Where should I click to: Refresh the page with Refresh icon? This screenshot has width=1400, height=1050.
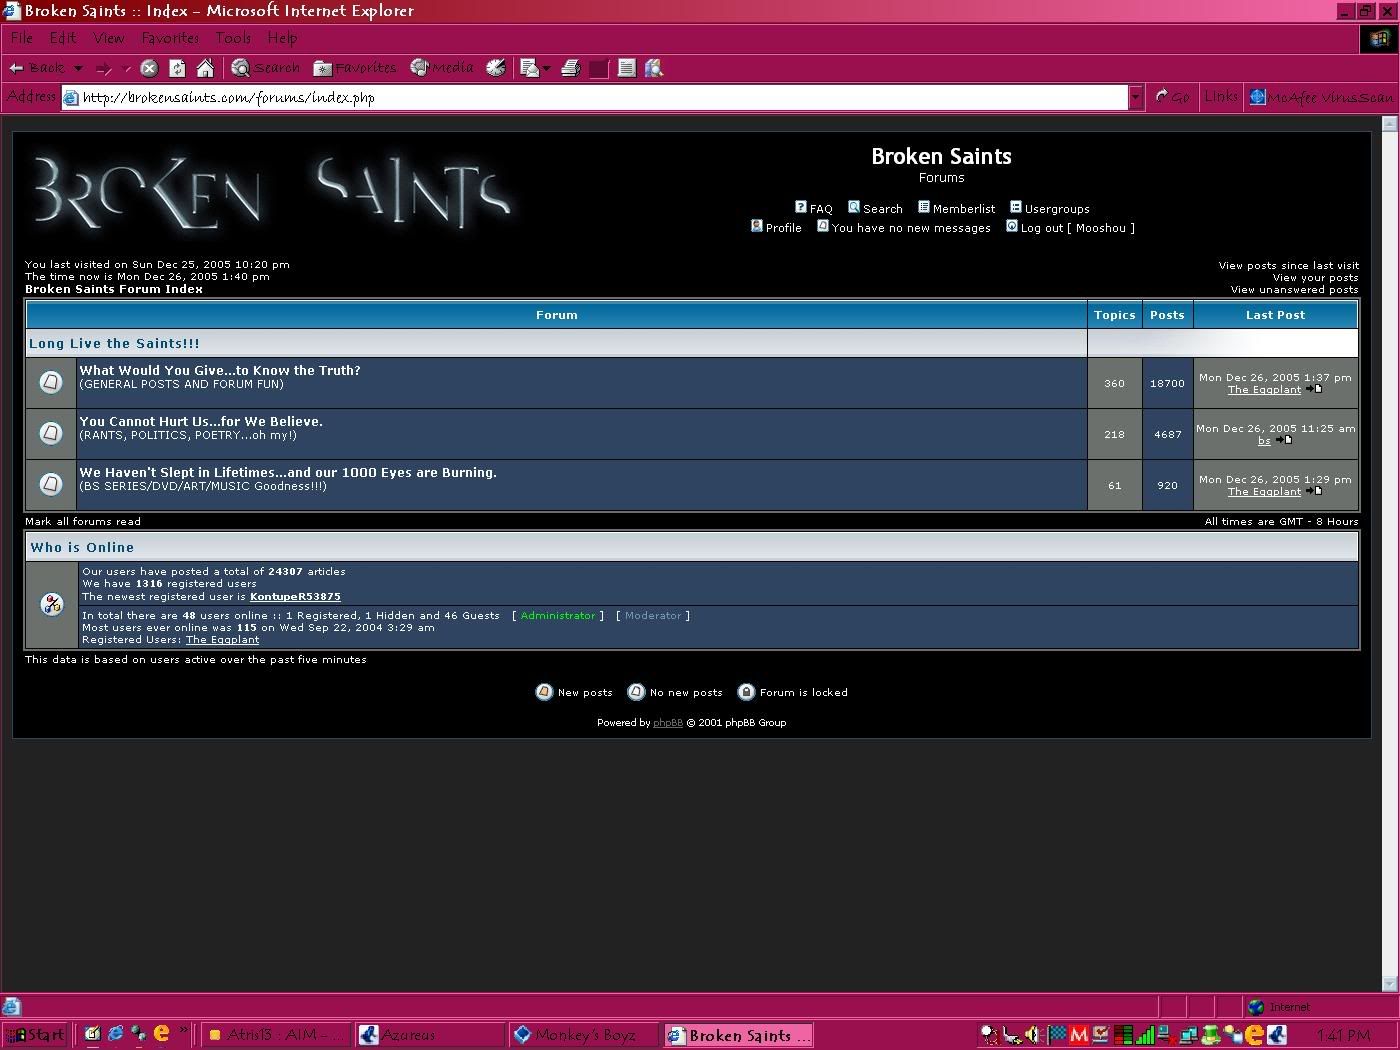coord(177,68)
